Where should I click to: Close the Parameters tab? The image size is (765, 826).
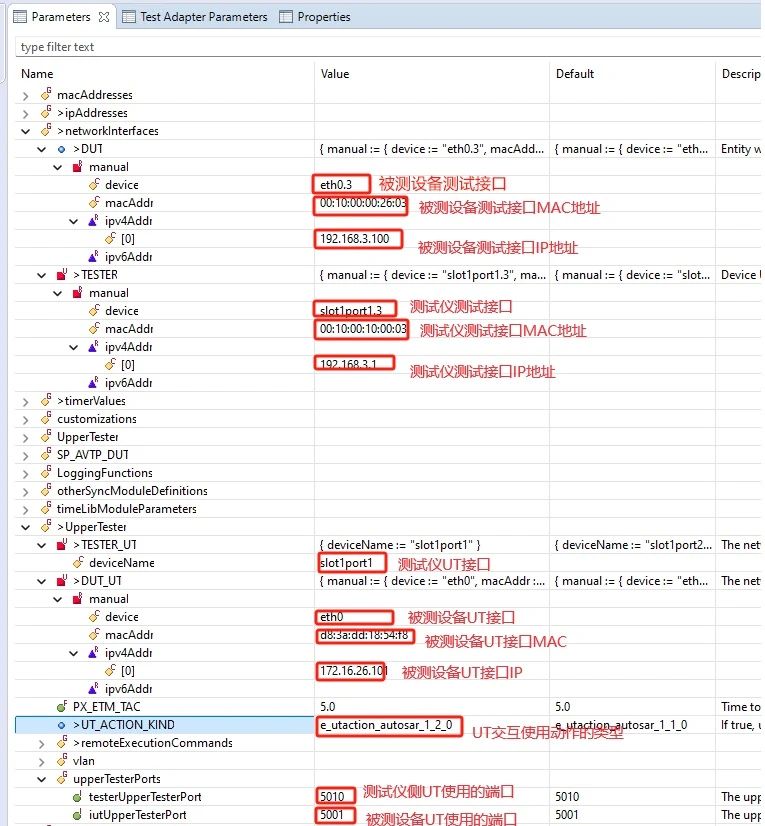click(104, 17)
